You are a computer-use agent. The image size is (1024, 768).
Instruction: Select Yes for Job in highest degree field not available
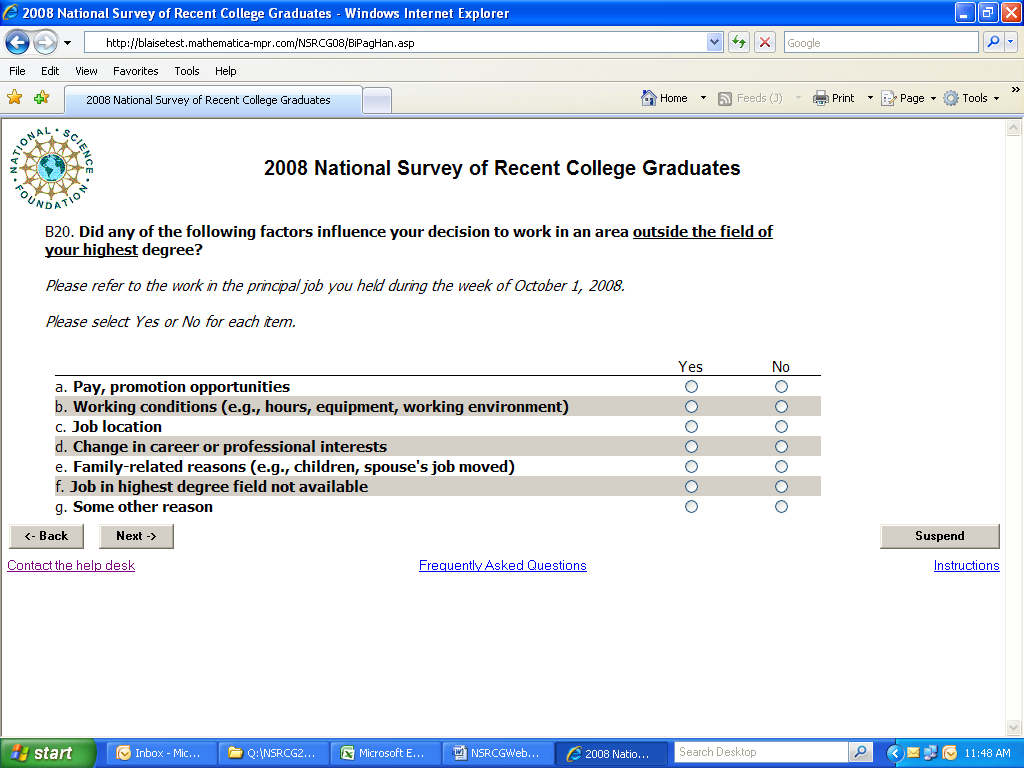[x=691, y=487]
